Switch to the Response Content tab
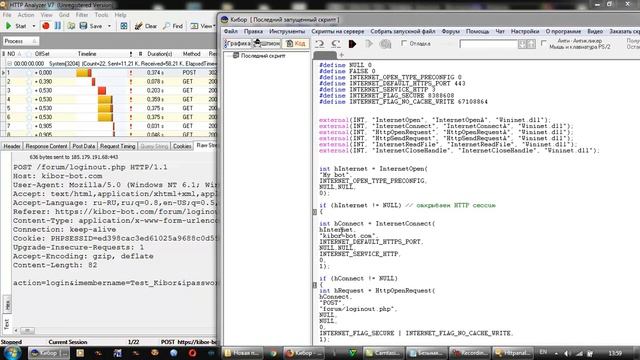This screenshot has height=360, width=640. 46,146
